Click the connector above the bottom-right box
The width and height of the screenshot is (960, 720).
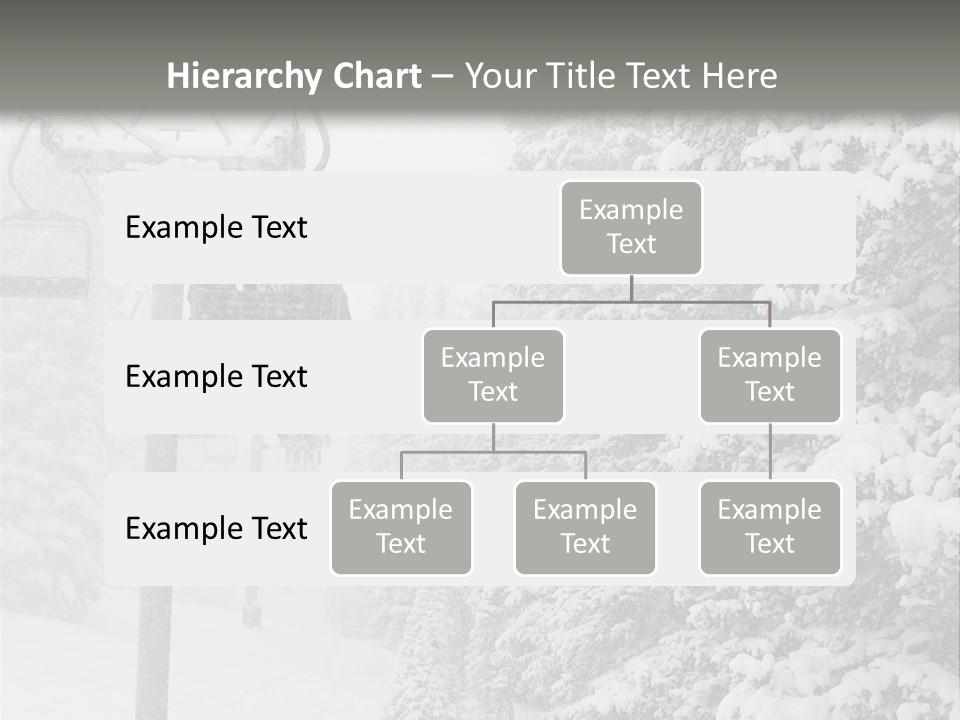(x=770, y=452)
